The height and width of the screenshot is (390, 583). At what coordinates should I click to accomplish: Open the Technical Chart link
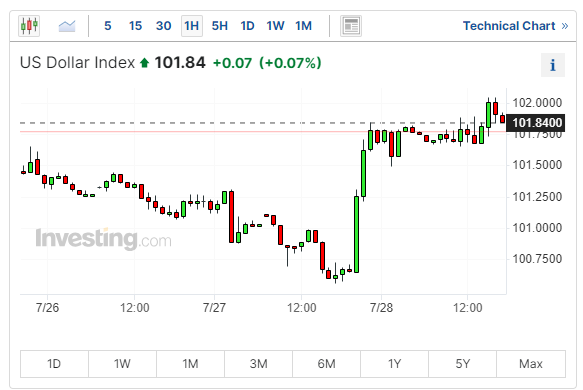click(515, 26)
